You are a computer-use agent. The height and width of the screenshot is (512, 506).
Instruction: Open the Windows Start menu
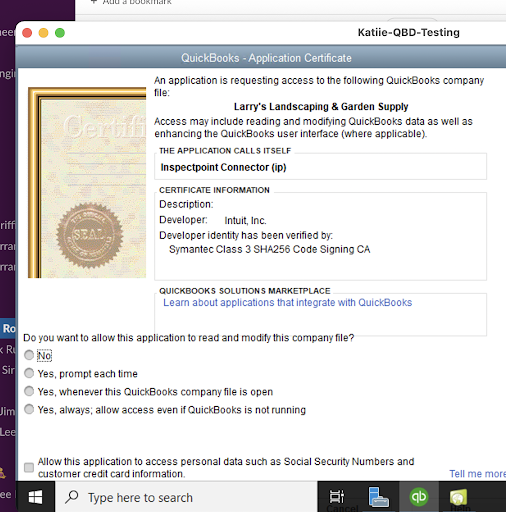[x=35, y=497]
